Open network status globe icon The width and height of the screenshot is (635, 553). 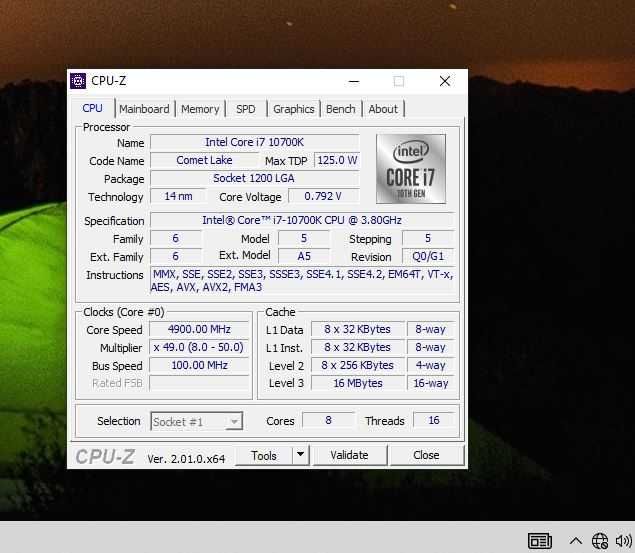[600, 540]
